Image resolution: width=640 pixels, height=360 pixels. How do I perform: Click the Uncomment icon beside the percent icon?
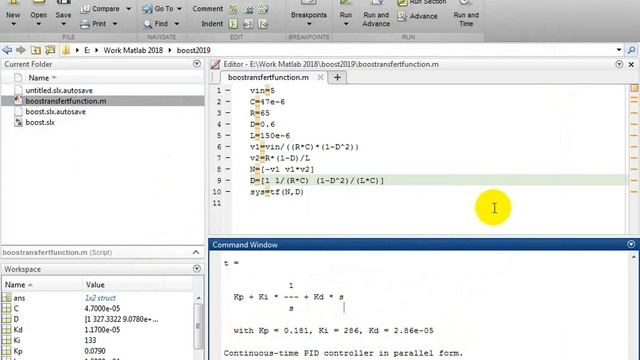click(x=249, y=9)
